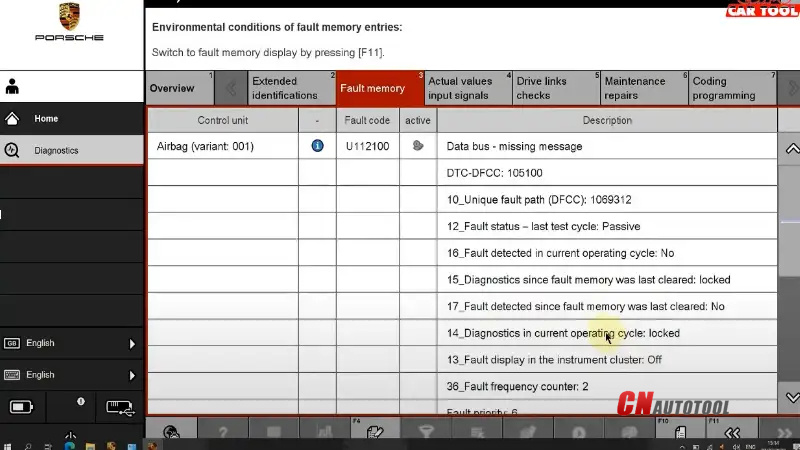Open the Windows Start menu
Image resolution: width=800 pixels, height=450 pixels.
pyautogui.click(x=7, y=446)
